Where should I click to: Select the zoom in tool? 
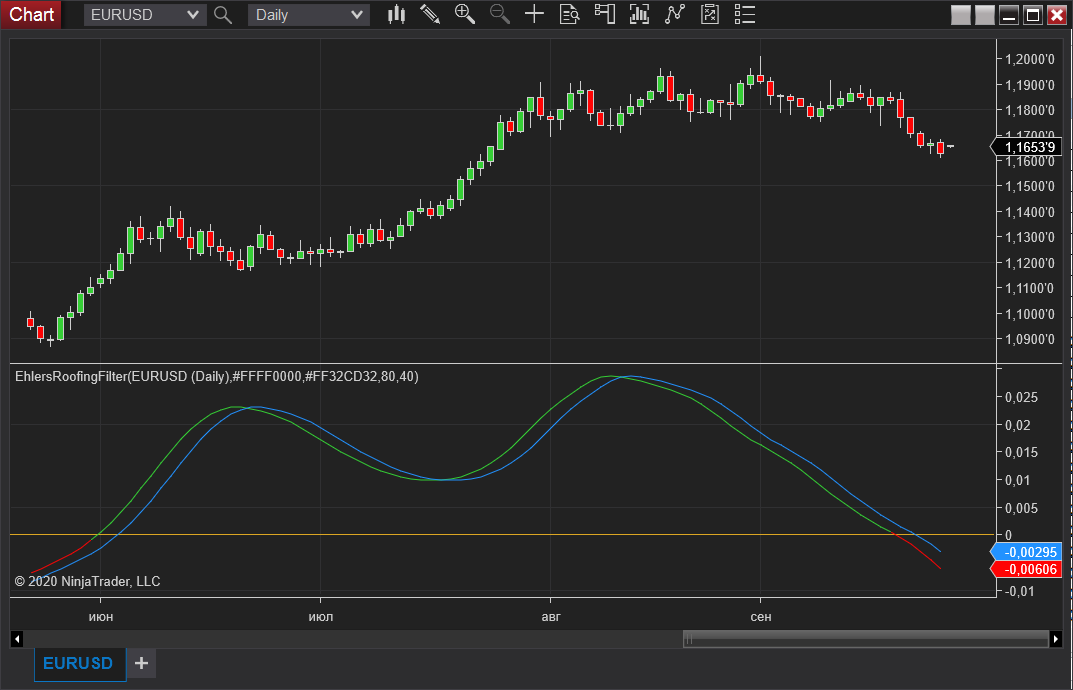(x=464, y=14)
